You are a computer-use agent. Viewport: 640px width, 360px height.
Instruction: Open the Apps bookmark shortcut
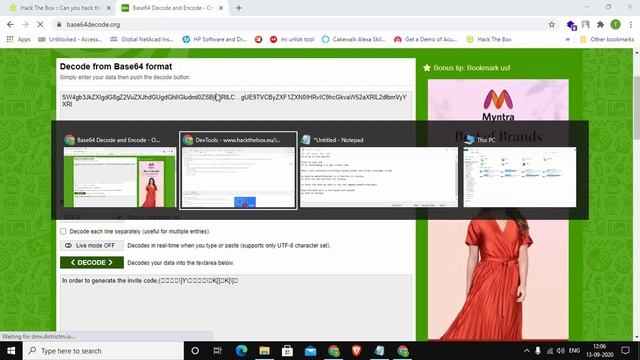click(19, 39)
